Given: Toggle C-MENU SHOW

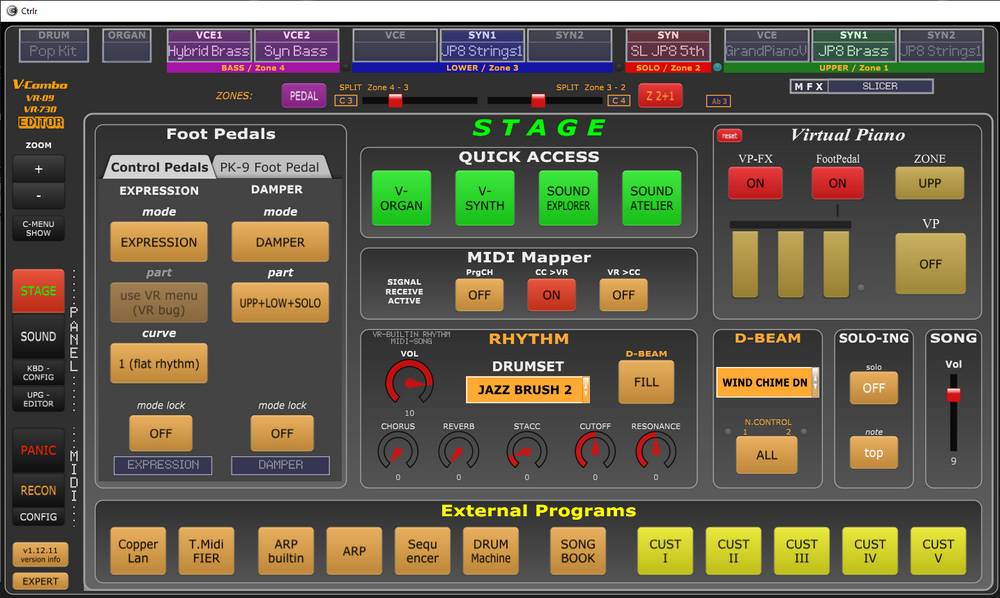Looking at the screenshot, I should [x=38, y=228].
